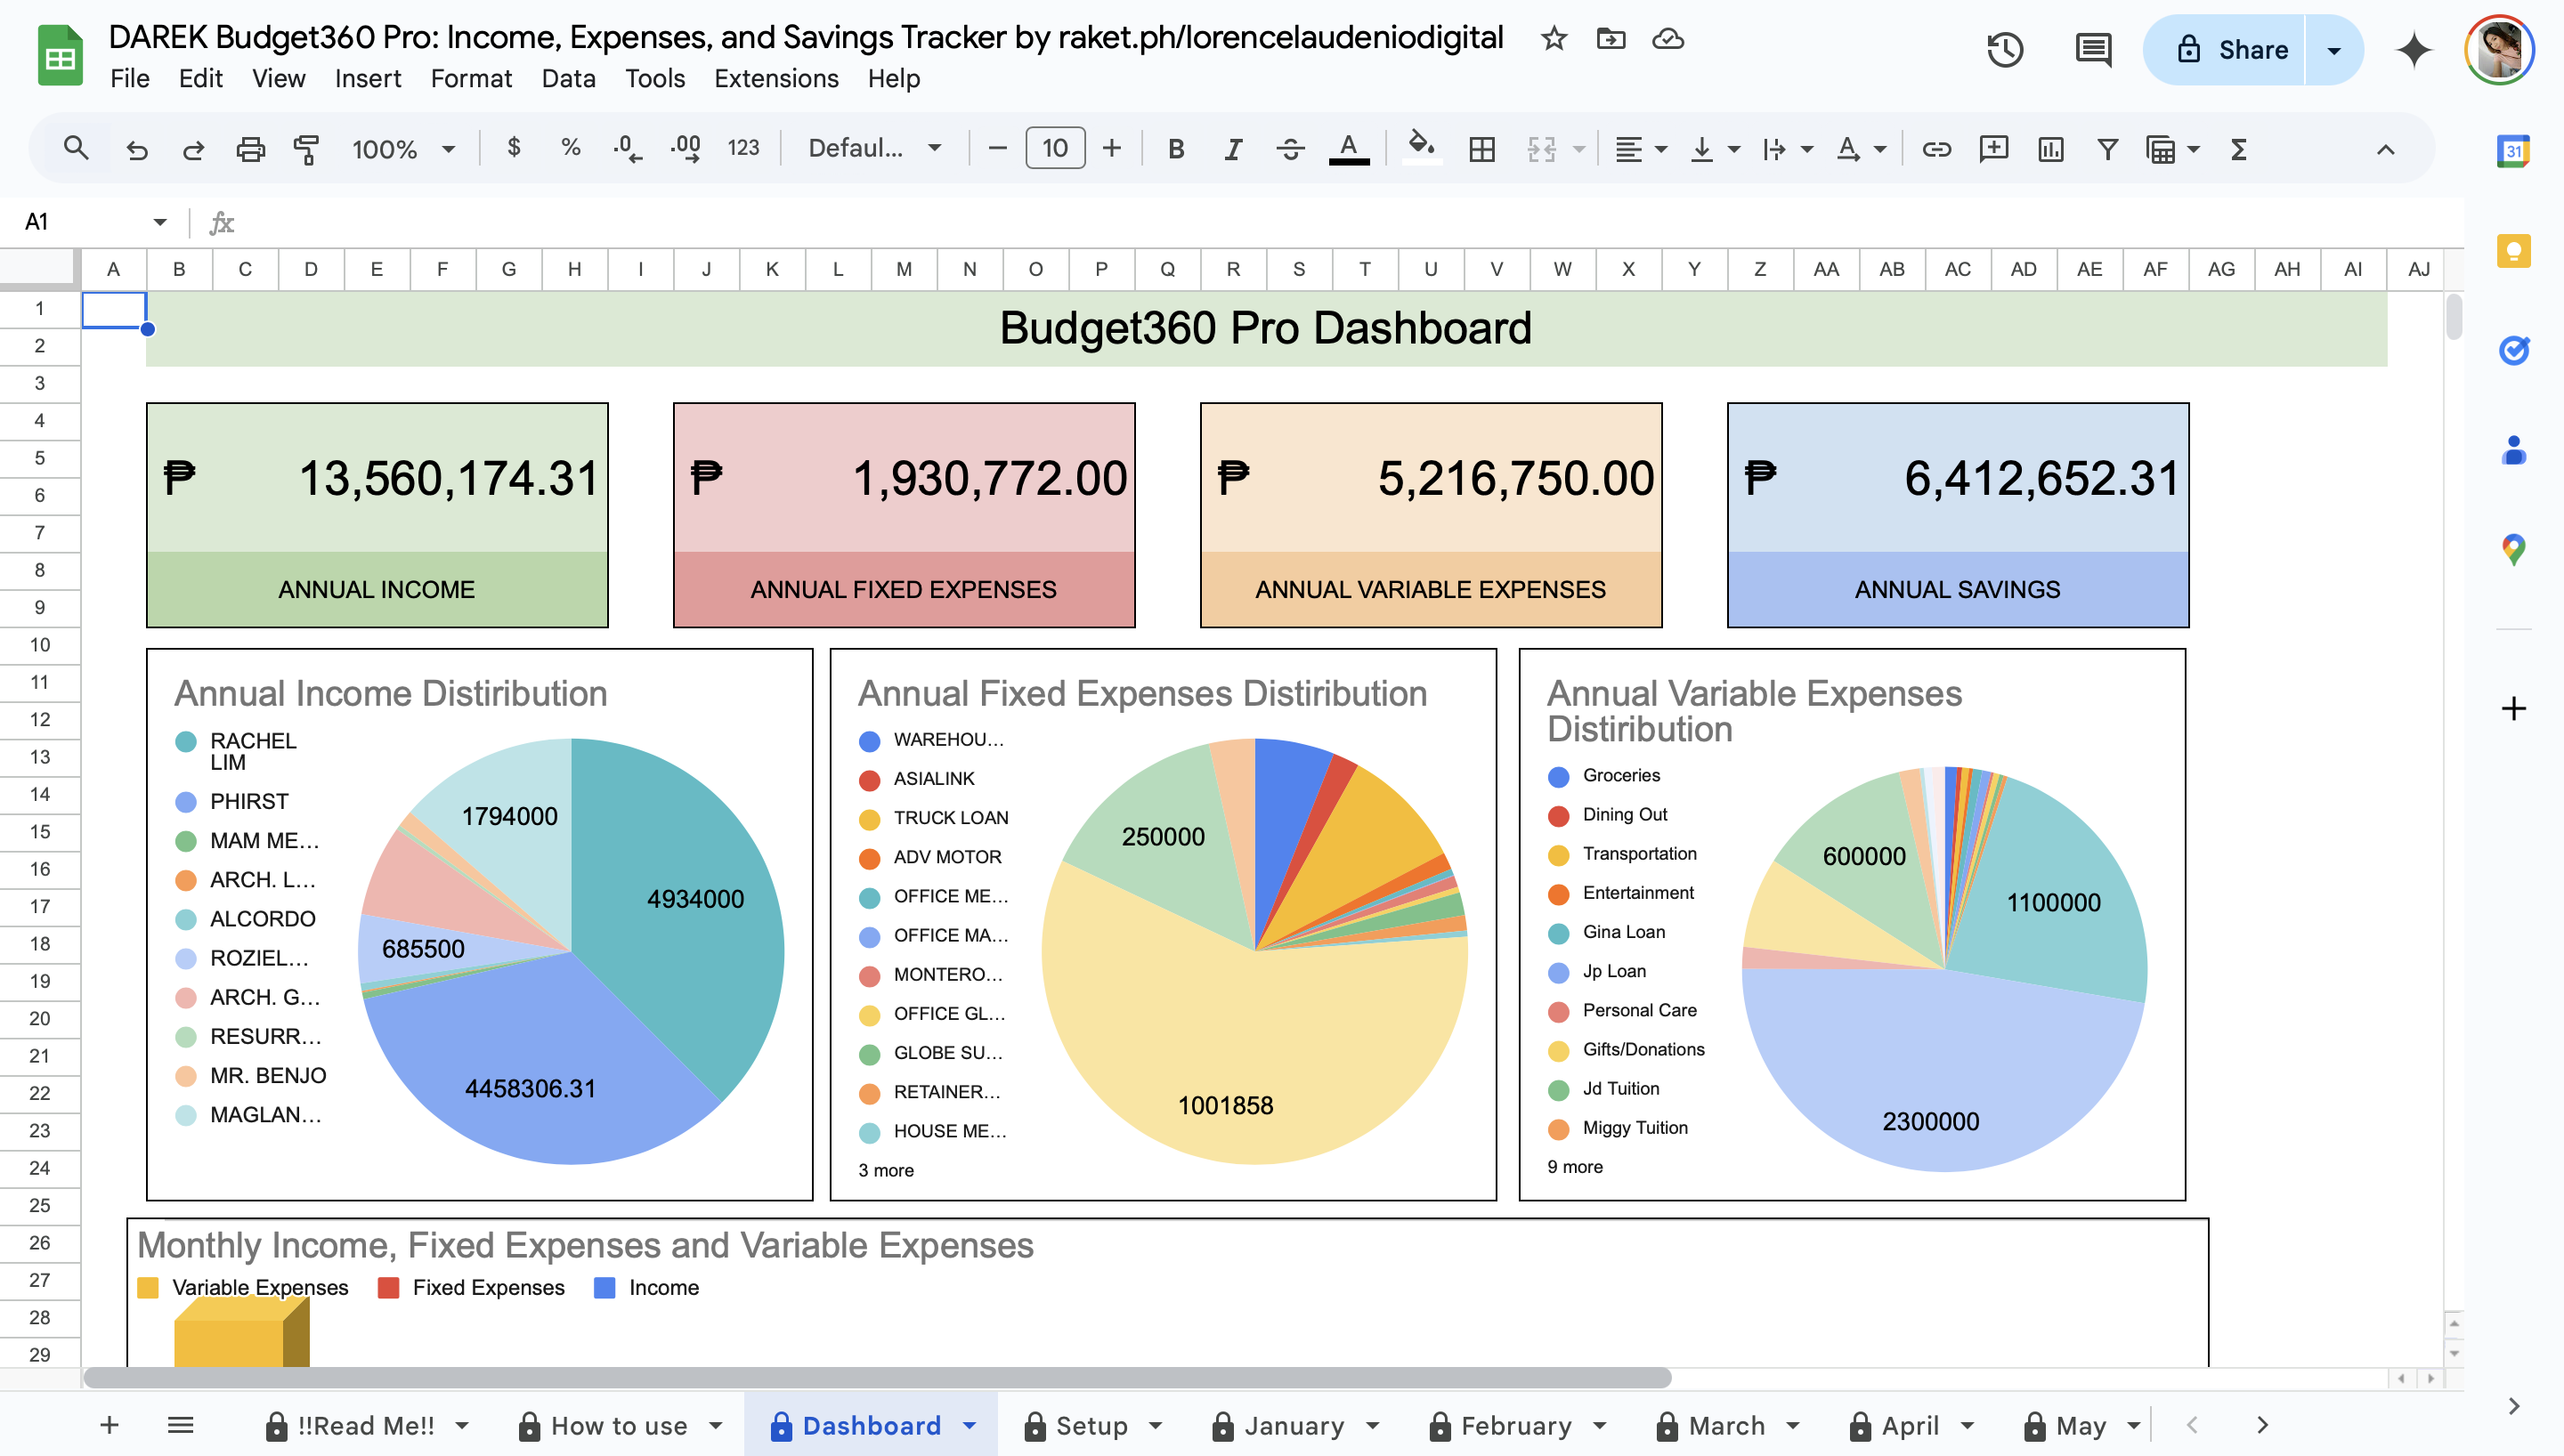
Task: Click the functions sigma icon
Action: tap(2239, 149)
